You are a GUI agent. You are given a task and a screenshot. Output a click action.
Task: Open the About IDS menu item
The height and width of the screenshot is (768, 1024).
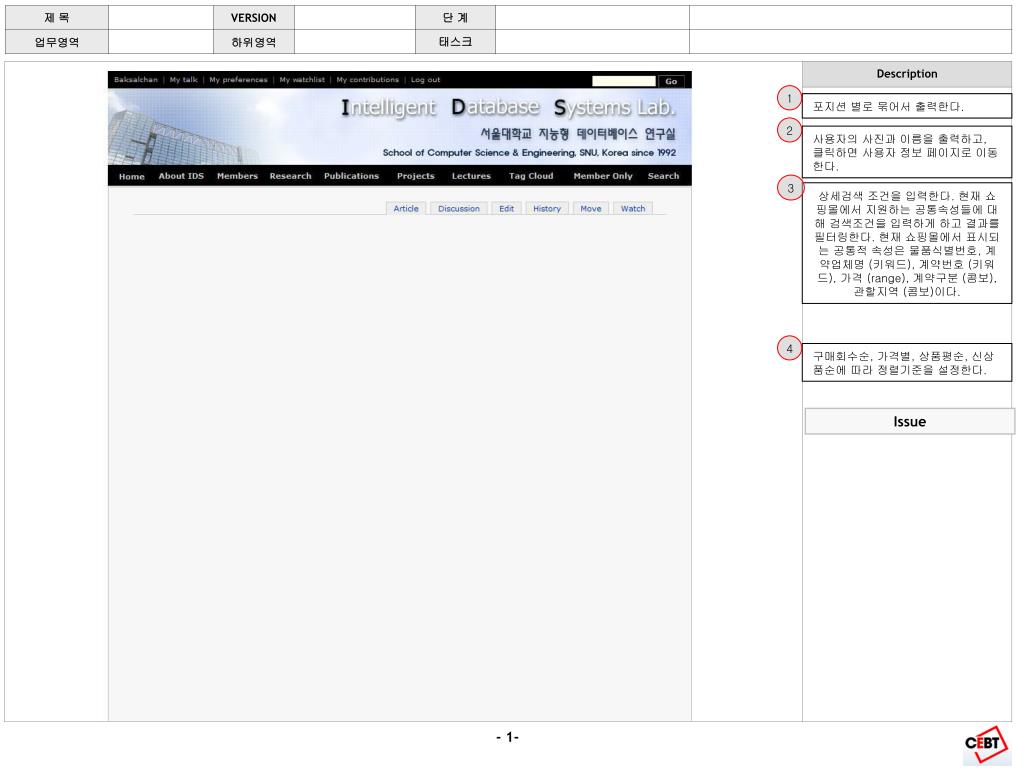[182, 176]
